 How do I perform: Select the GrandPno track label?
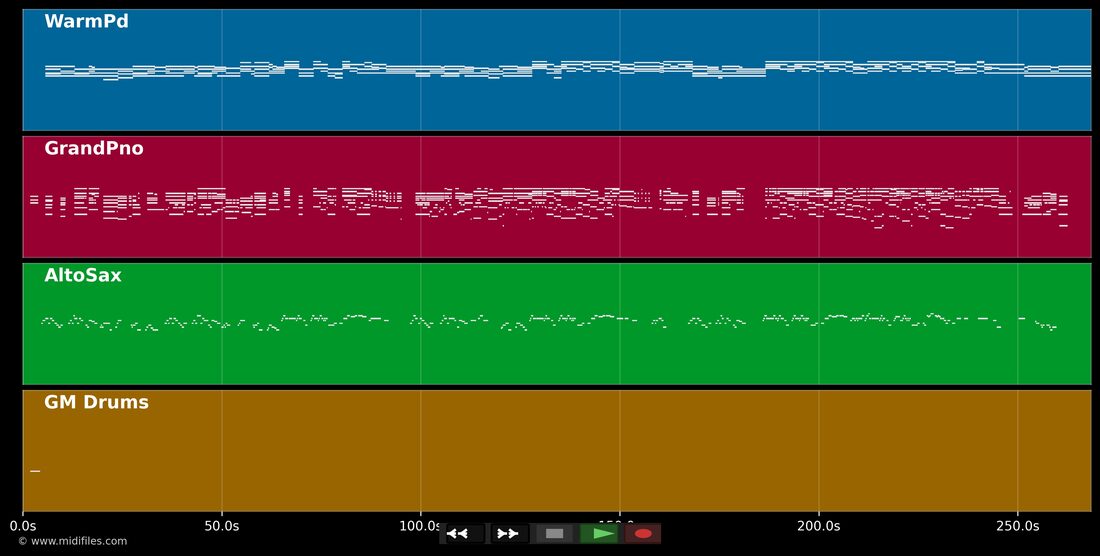93,148
